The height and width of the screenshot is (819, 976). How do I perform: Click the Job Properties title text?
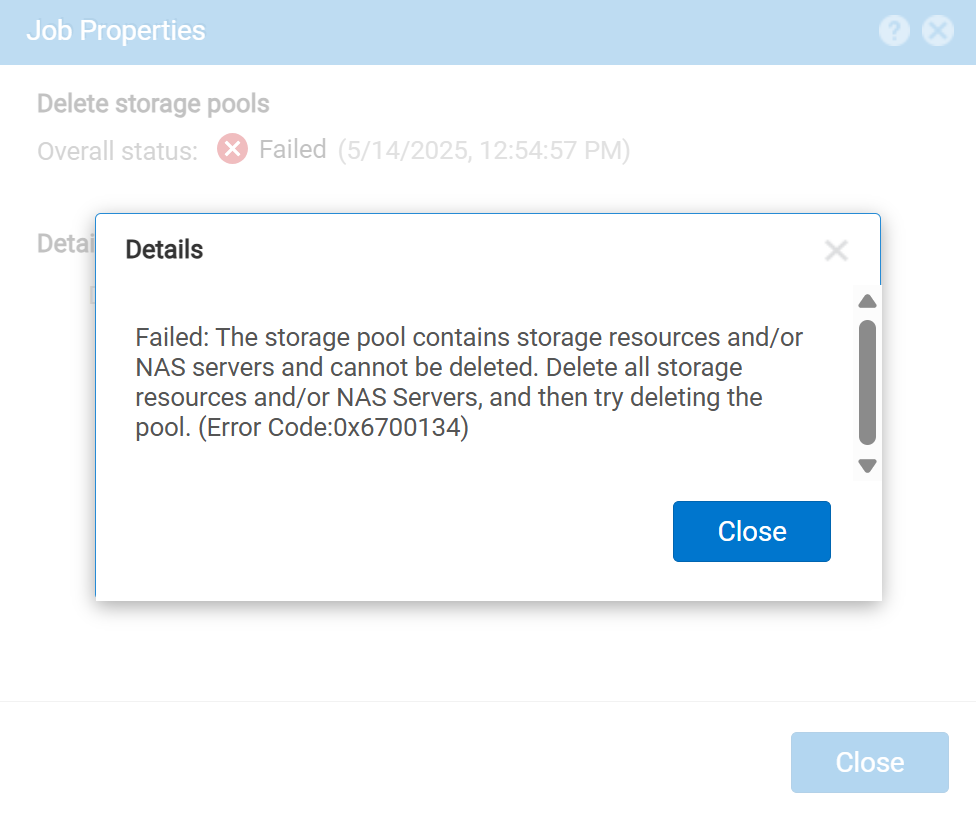[116, 30]
